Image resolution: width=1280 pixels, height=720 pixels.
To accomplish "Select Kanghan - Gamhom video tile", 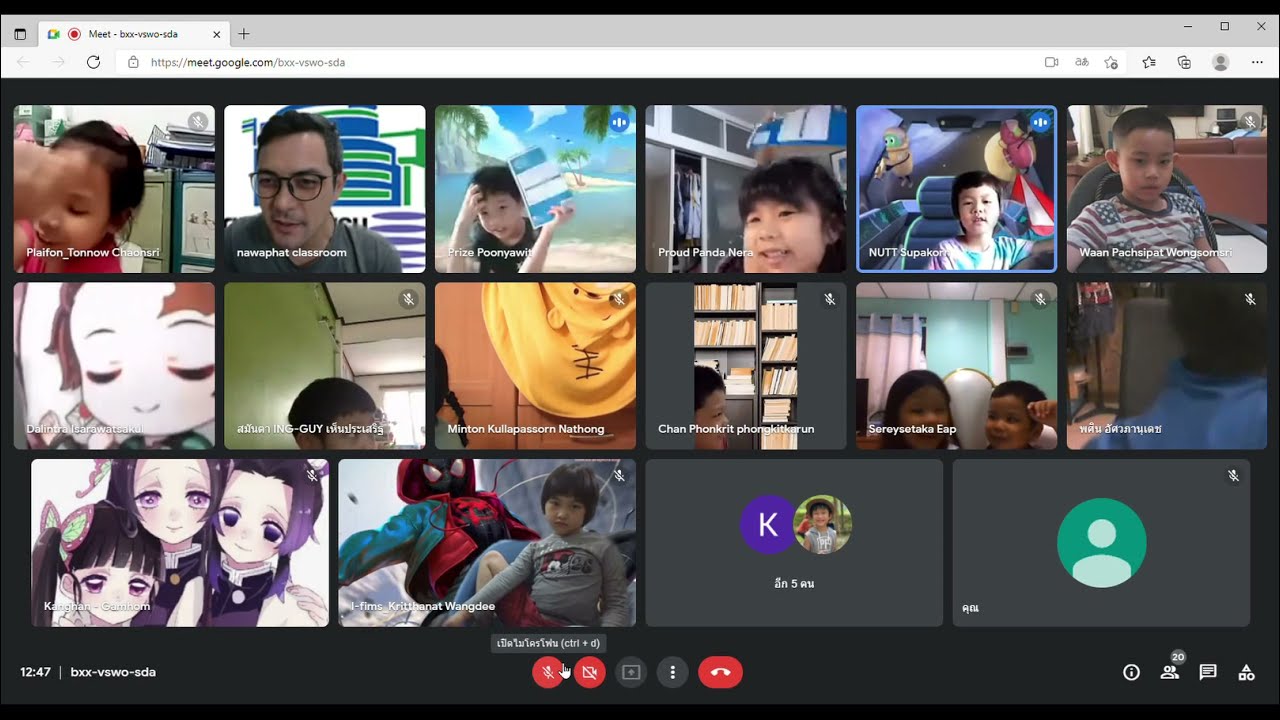I will [180, 543].
